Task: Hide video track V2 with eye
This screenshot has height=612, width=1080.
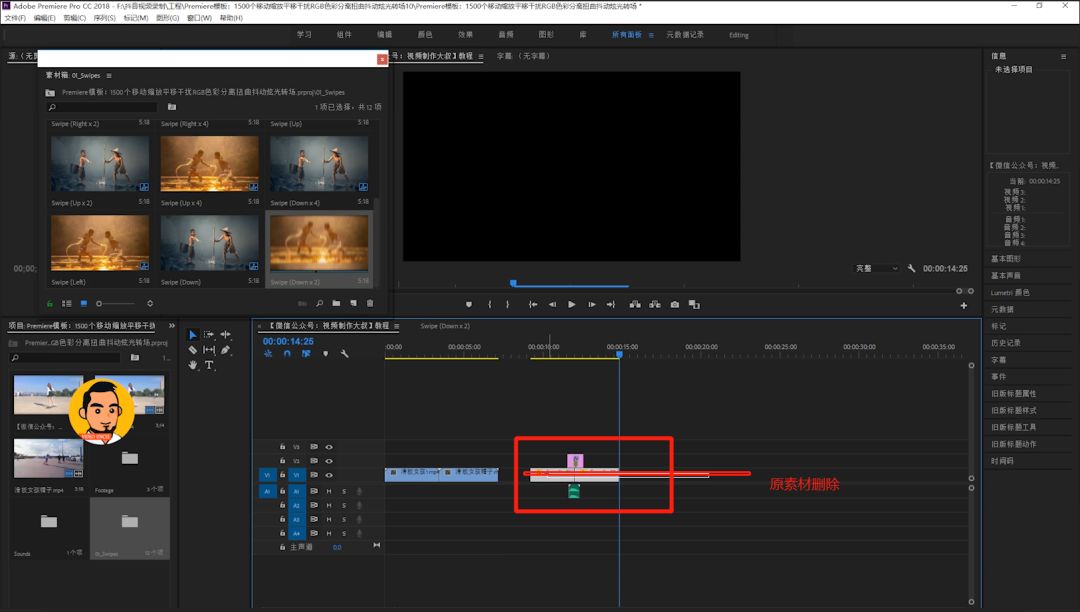Action: [x=329, y=461]
